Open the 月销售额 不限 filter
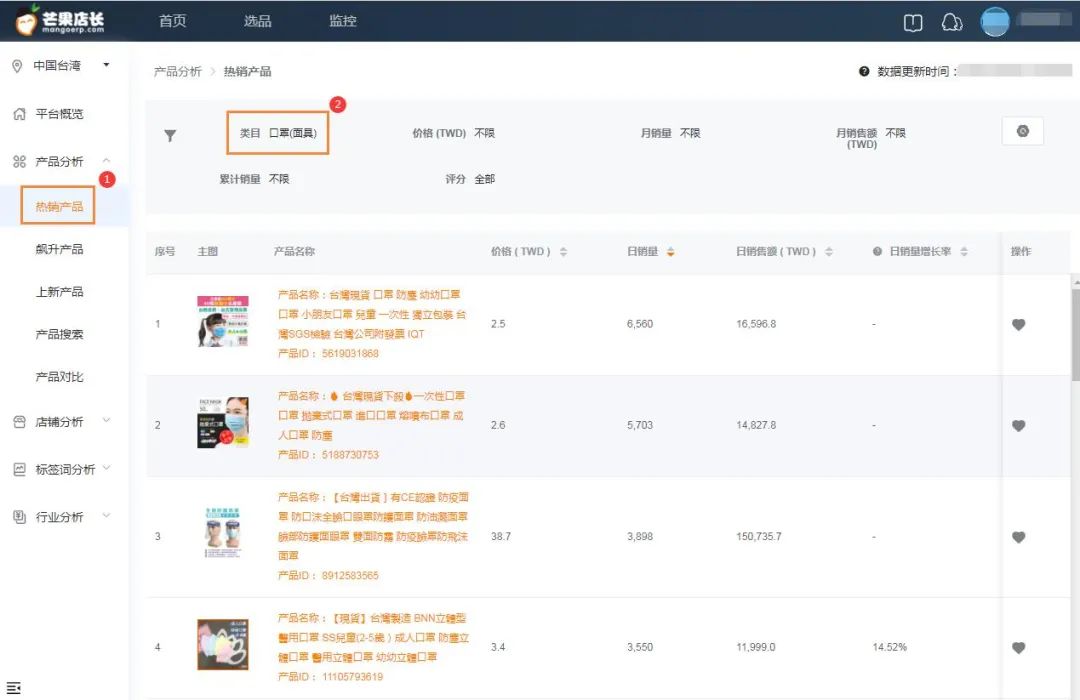Screen dimensions: 1080x700 [x=871, y=138]
